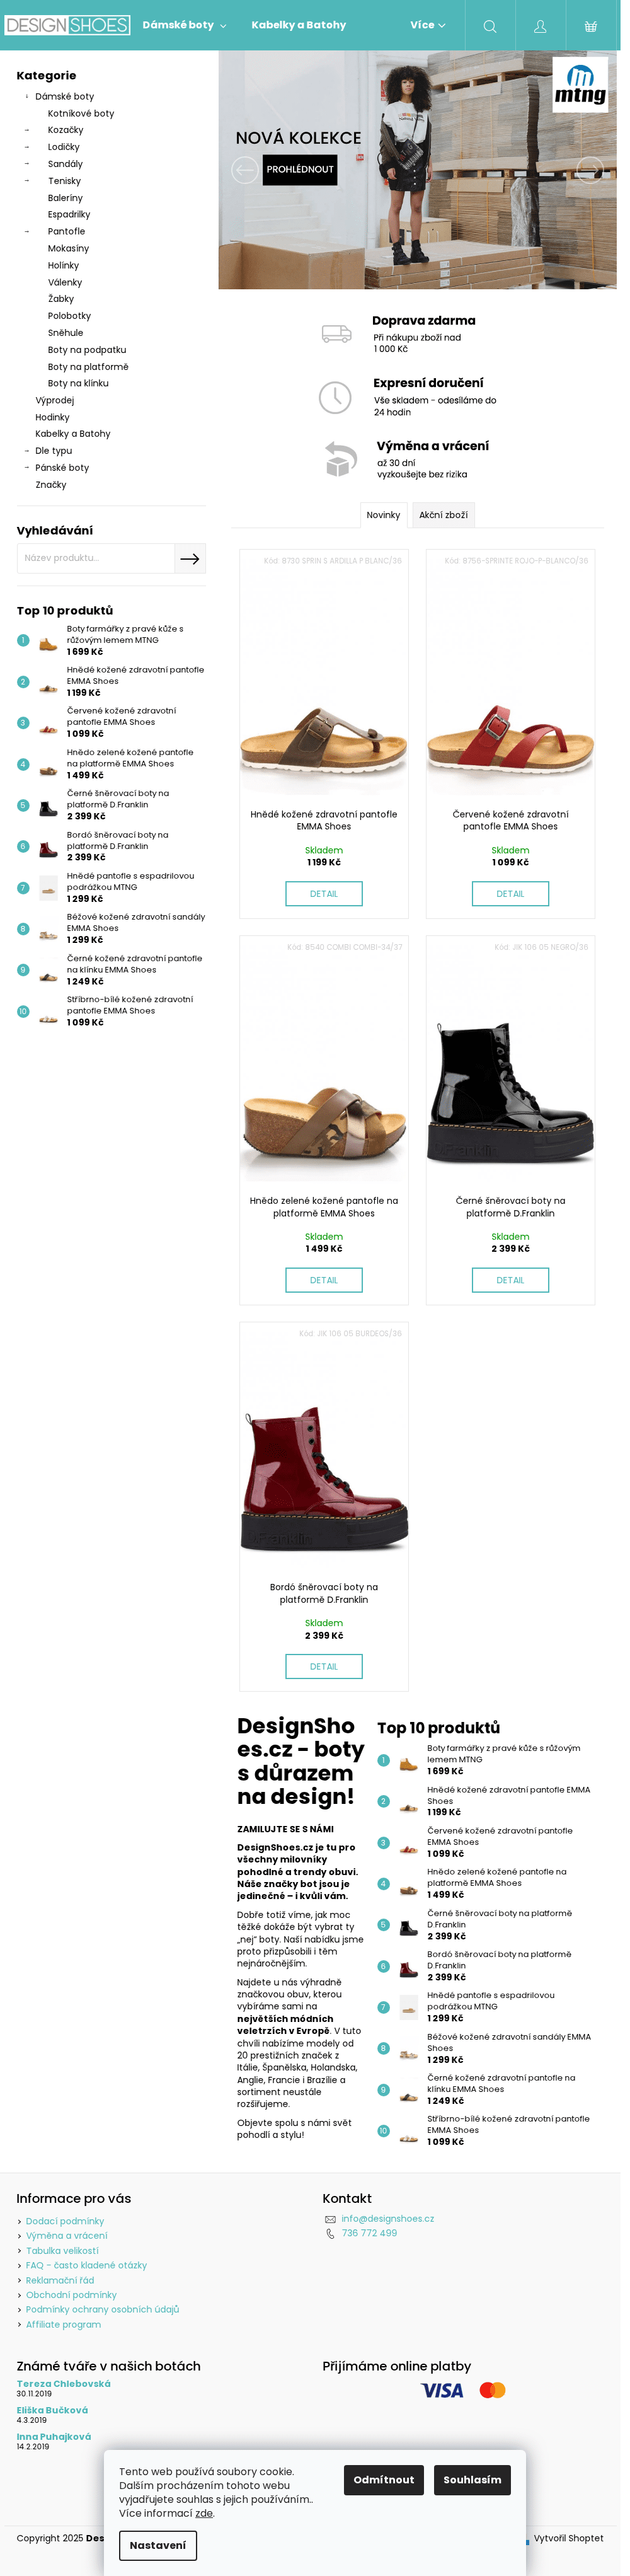Screen dimensions: 630x2576
Task: Reject cookies with Odmítnout button
Action: click(383, 2479)
